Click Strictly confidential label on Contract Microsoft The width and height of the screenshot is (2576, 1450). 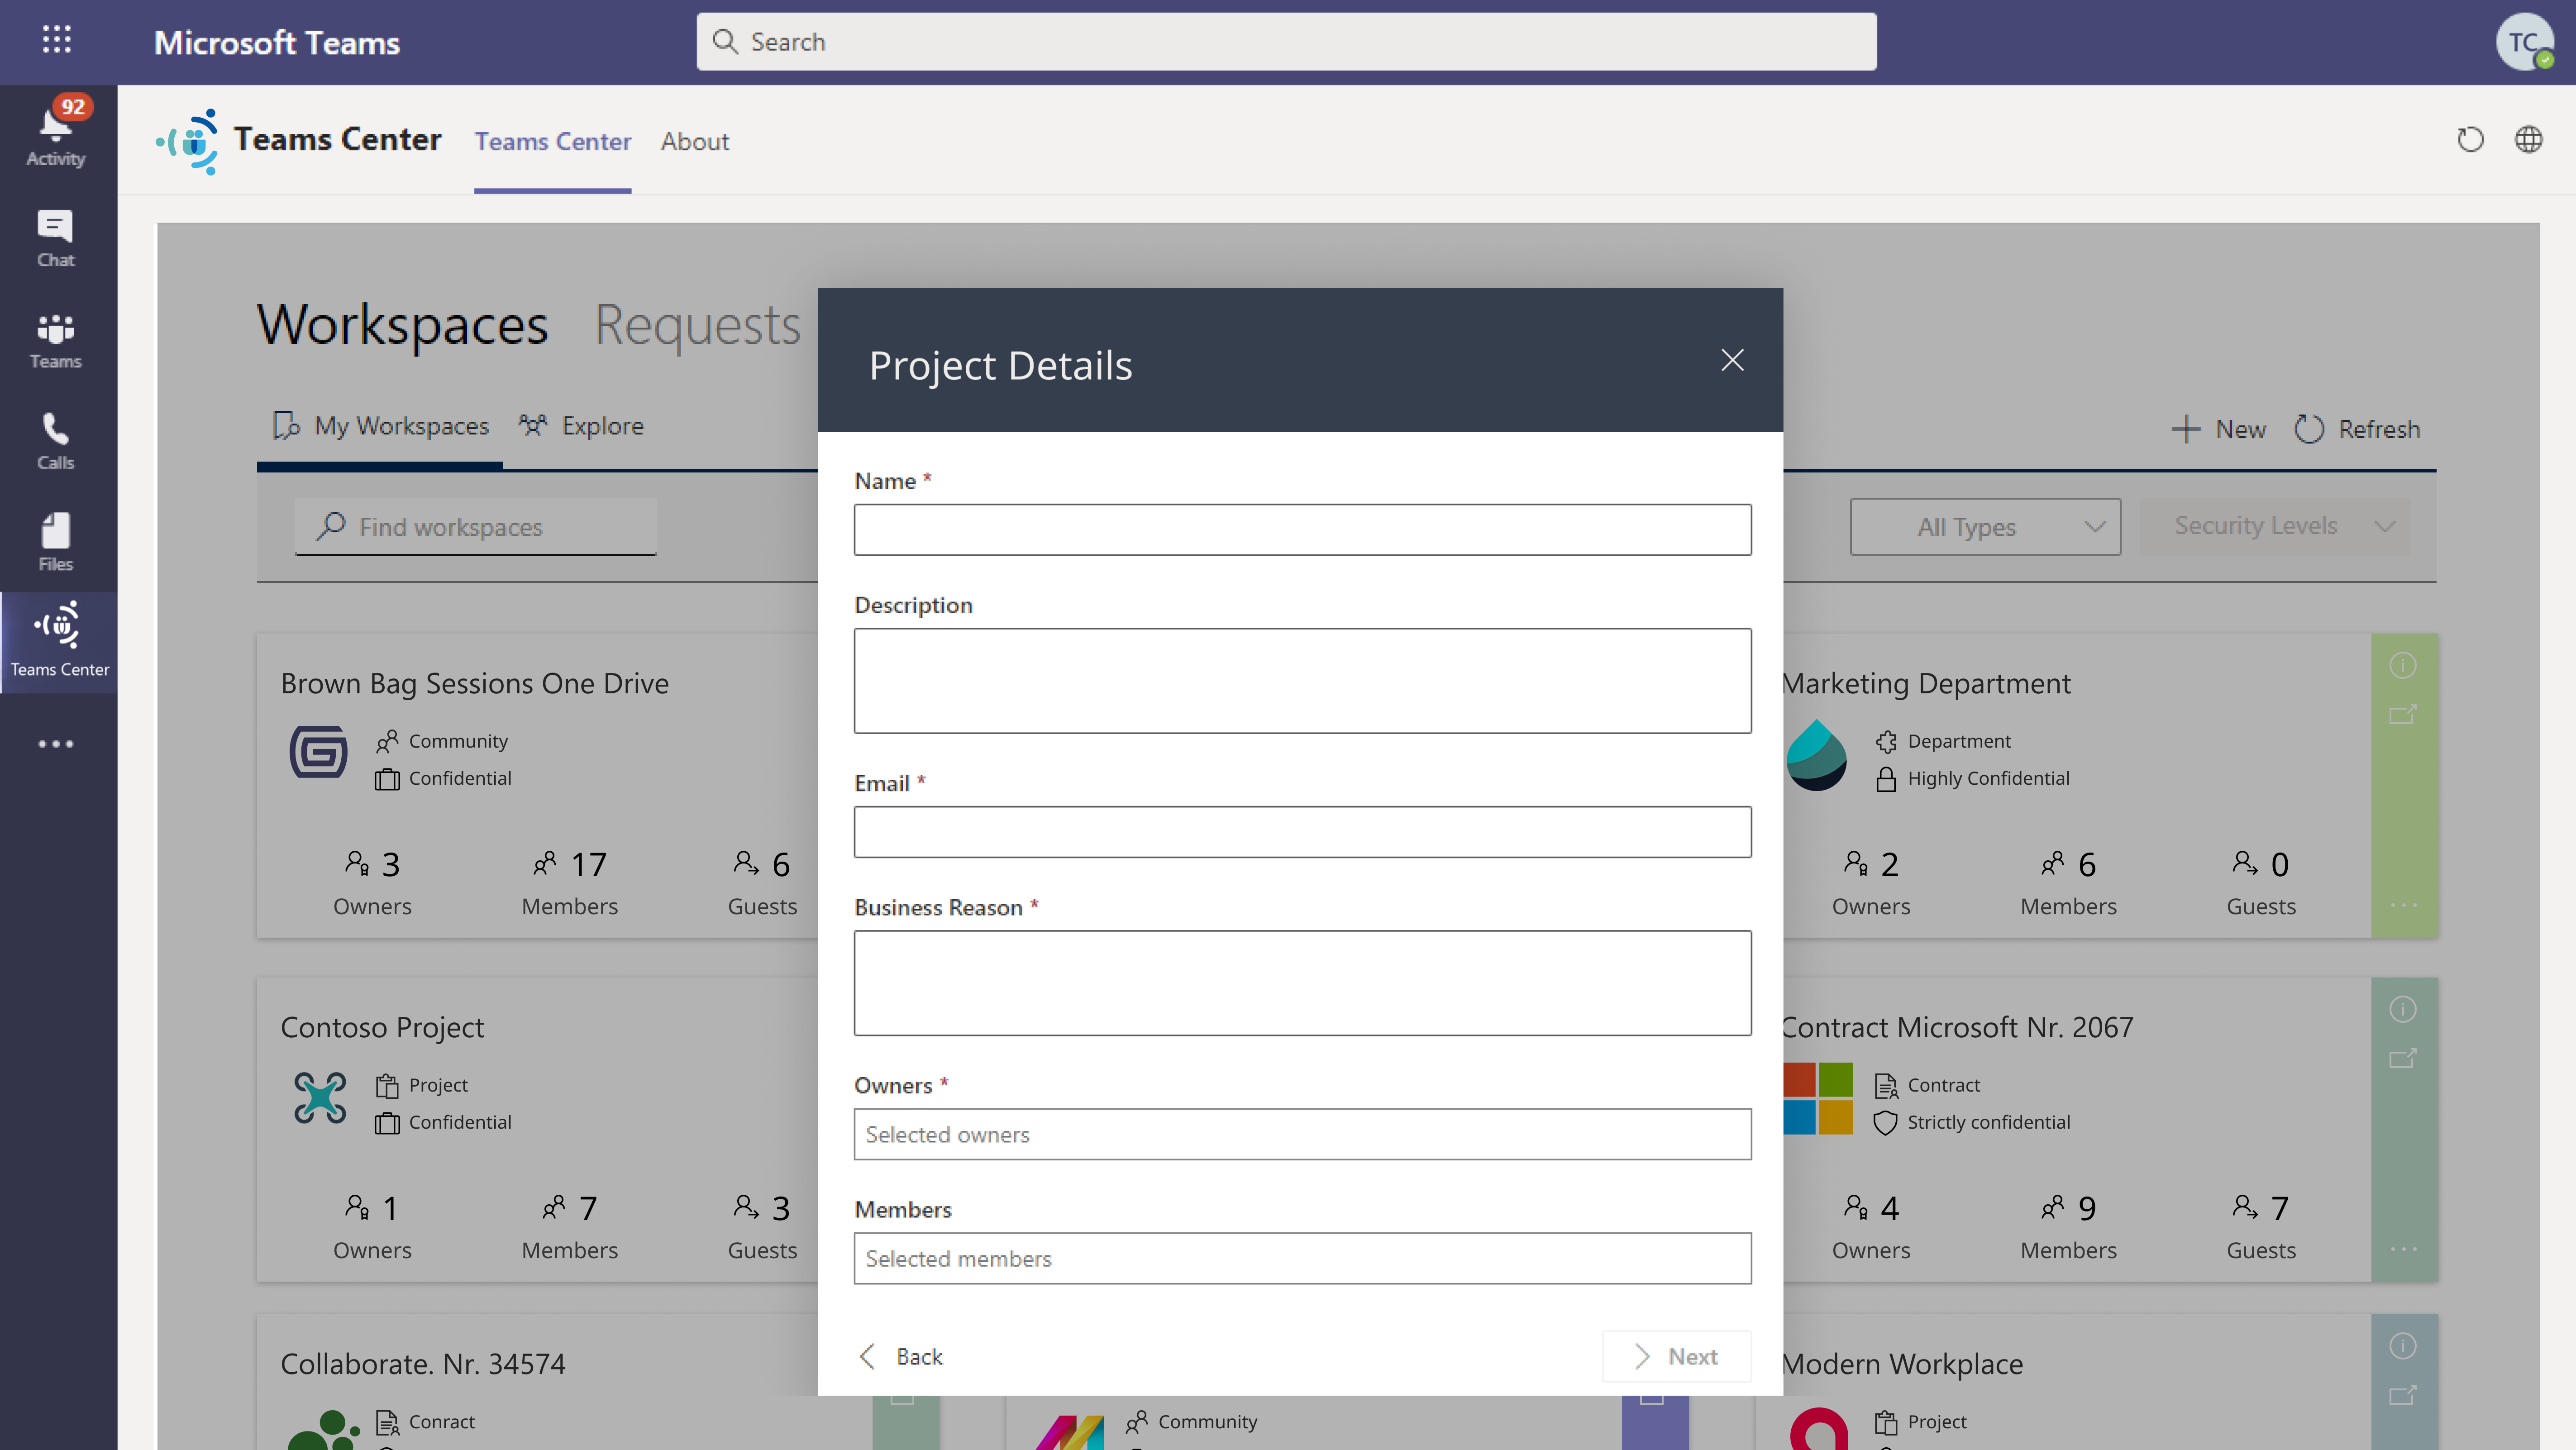pos(1988,1123)
